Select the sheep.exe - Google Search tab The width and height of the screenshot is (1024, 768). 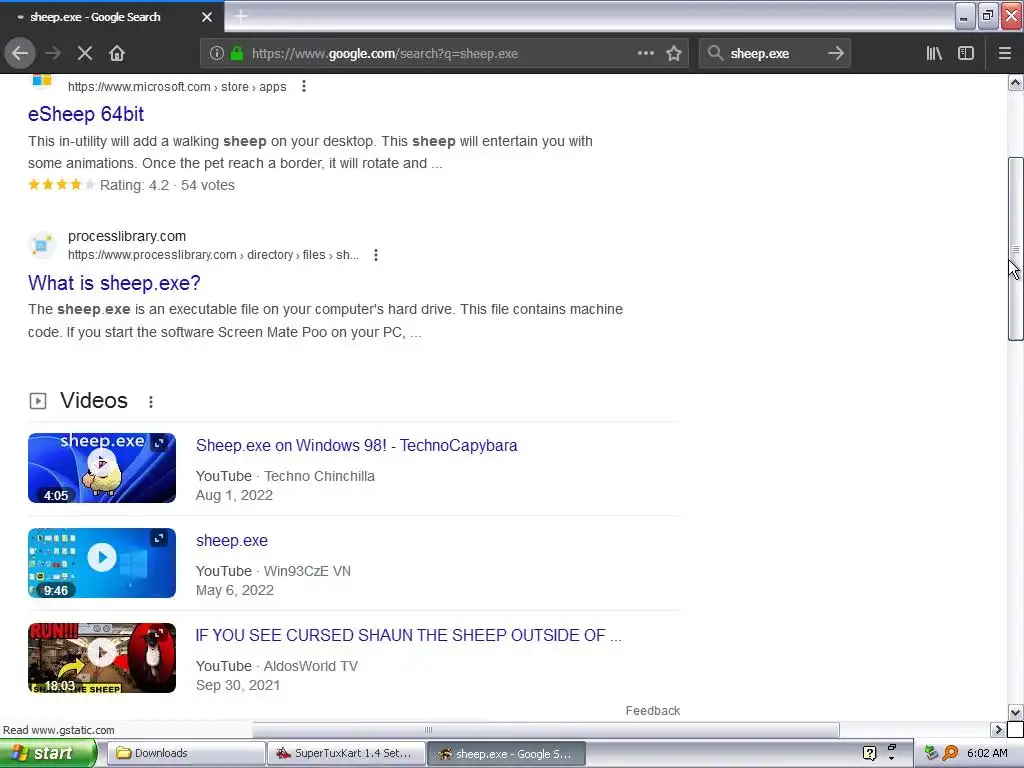(112, 17)
